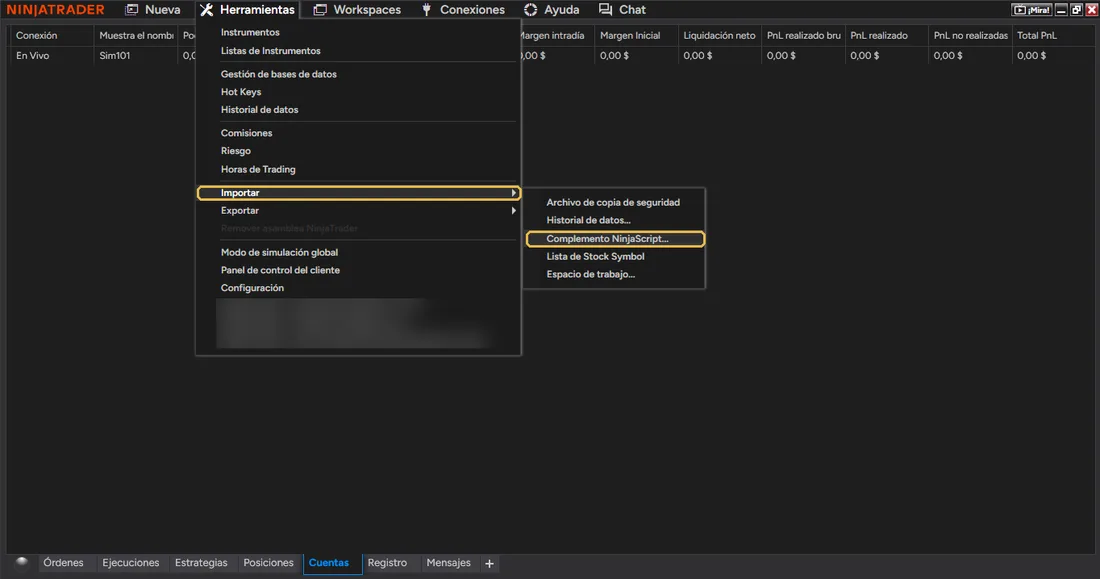Click the Liquidación neto column header
The image size is (1100, 579).
click(x=719, y=35)
